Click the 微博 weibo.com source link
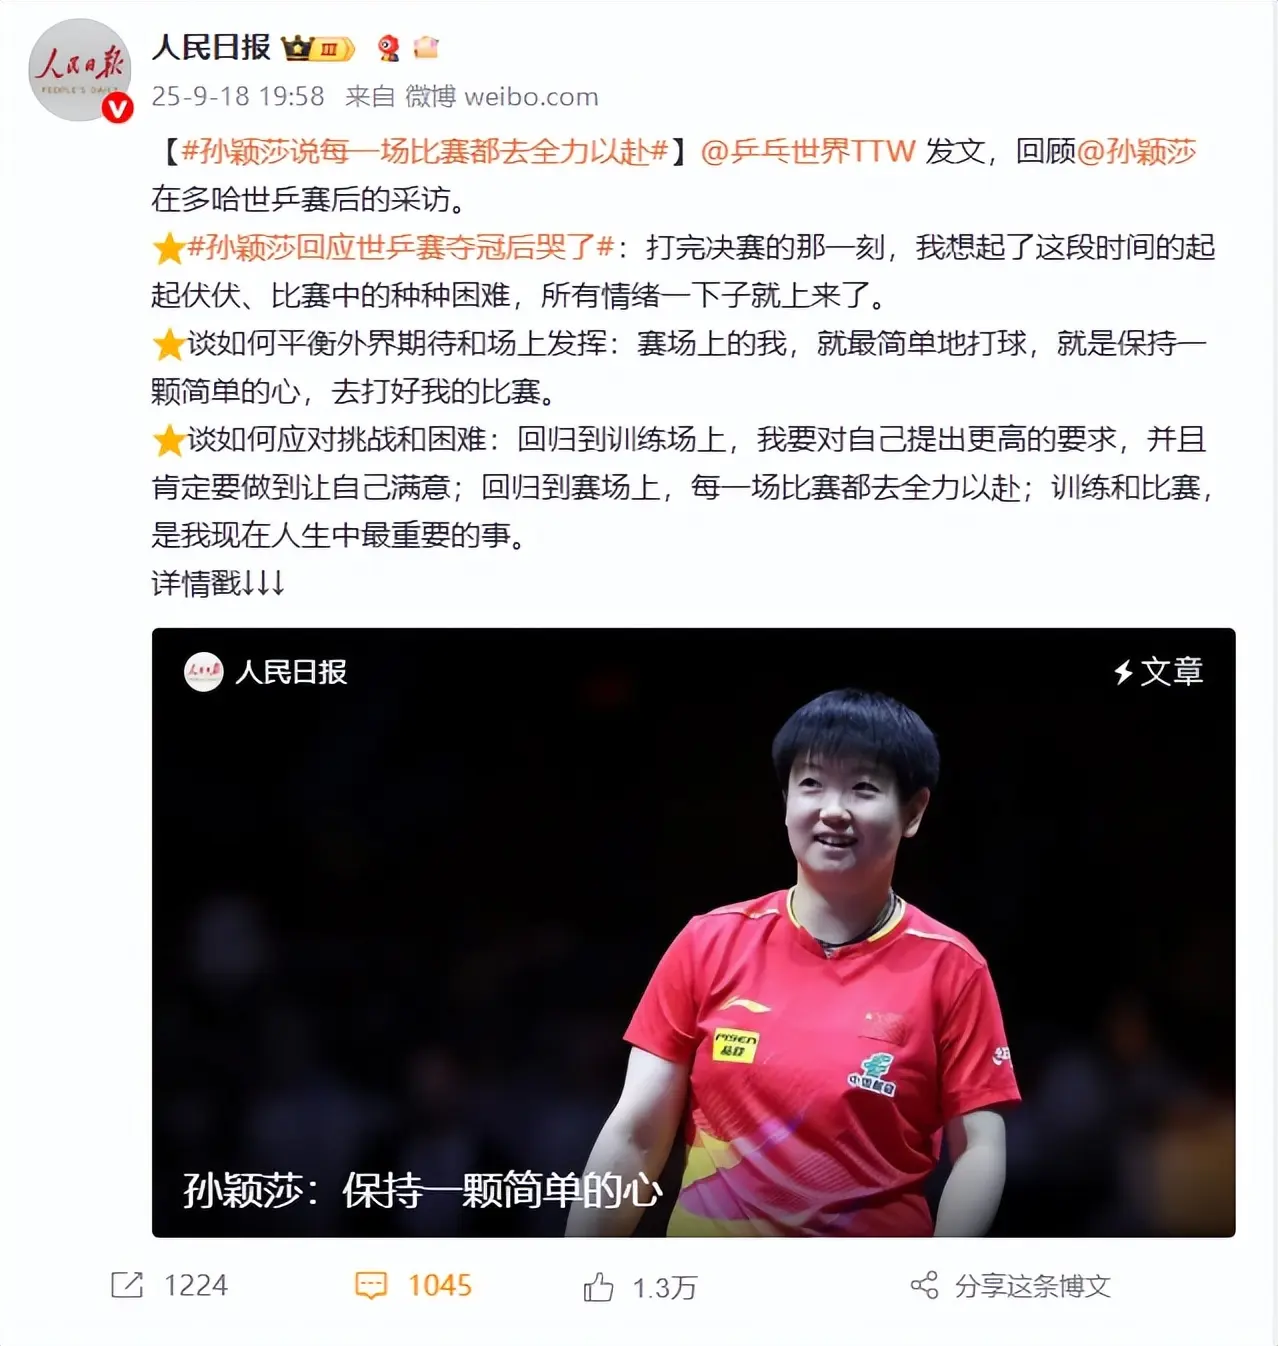 point(502,96)
